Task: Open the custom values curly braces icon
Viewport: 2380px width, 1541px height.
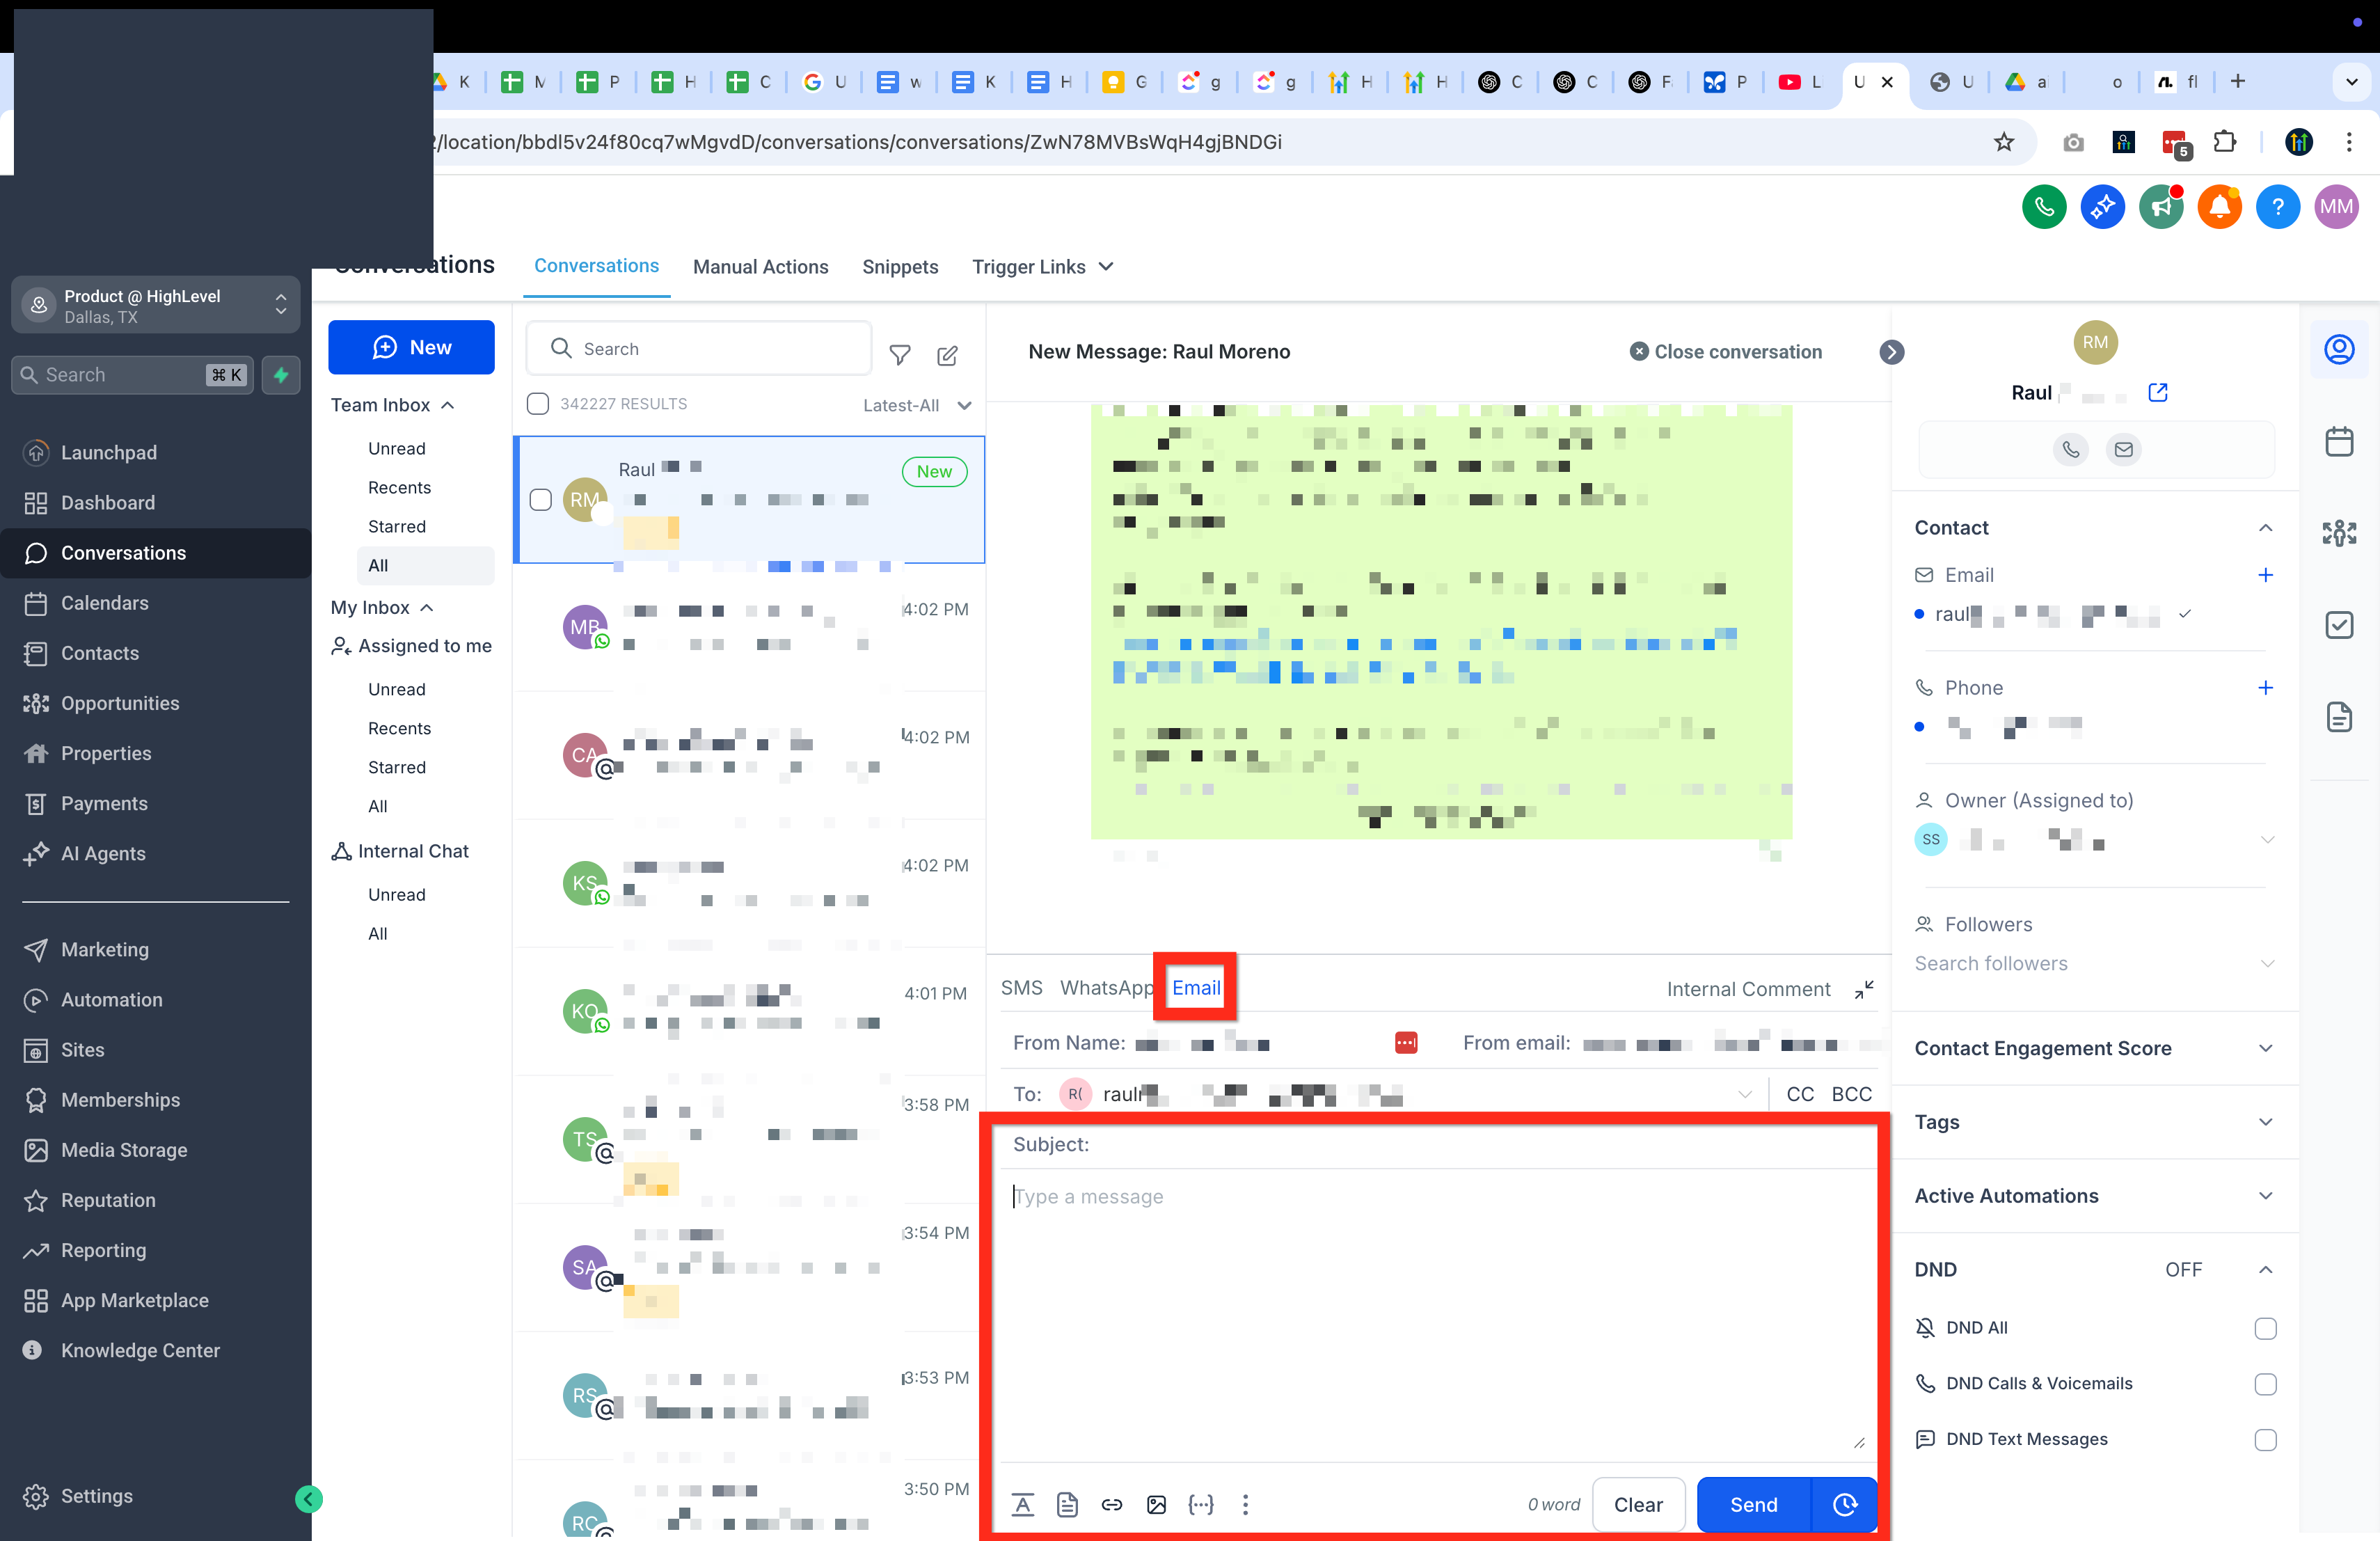Action: [x=1201, y=1504]
